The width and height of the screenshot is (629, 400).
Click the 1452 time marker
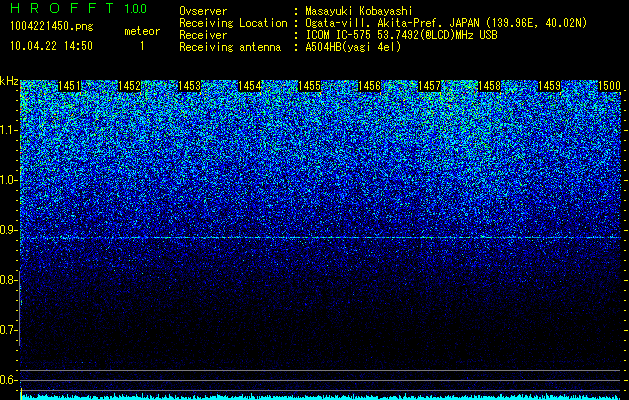[130, 86]
